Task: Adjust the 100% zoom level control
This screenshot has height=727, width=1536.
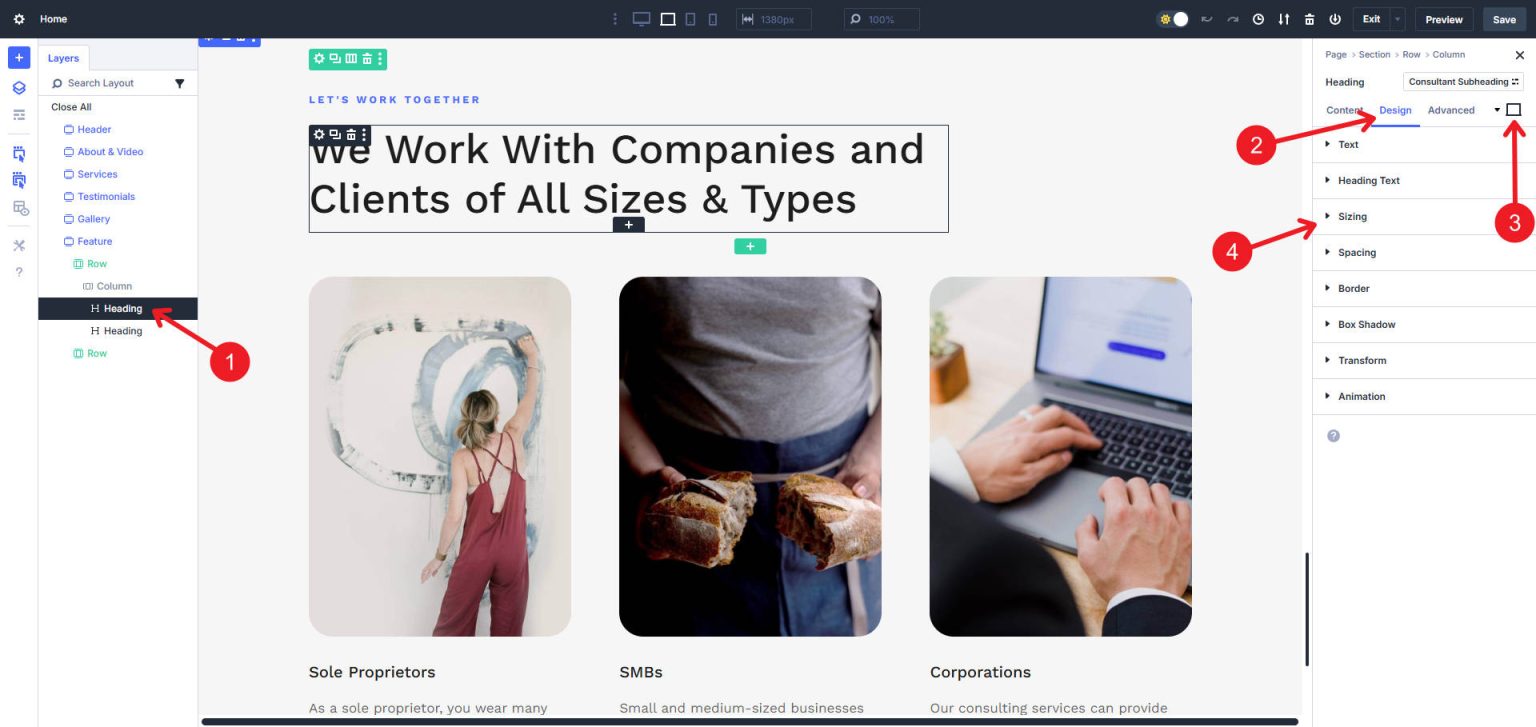Action: [881, 19]
